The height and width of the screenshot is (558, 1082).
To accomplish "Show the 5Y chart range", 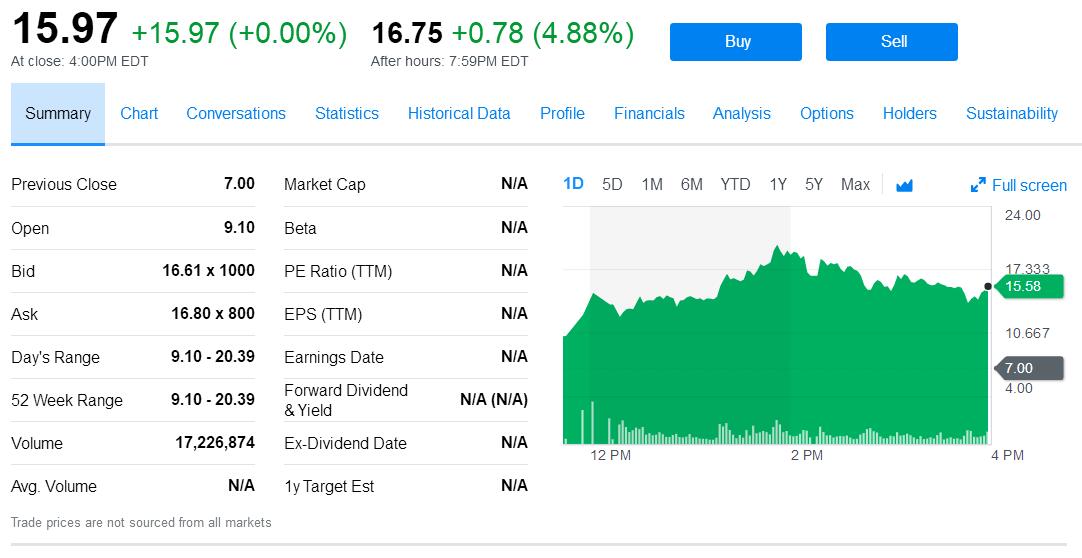I will tap(814, 184).
